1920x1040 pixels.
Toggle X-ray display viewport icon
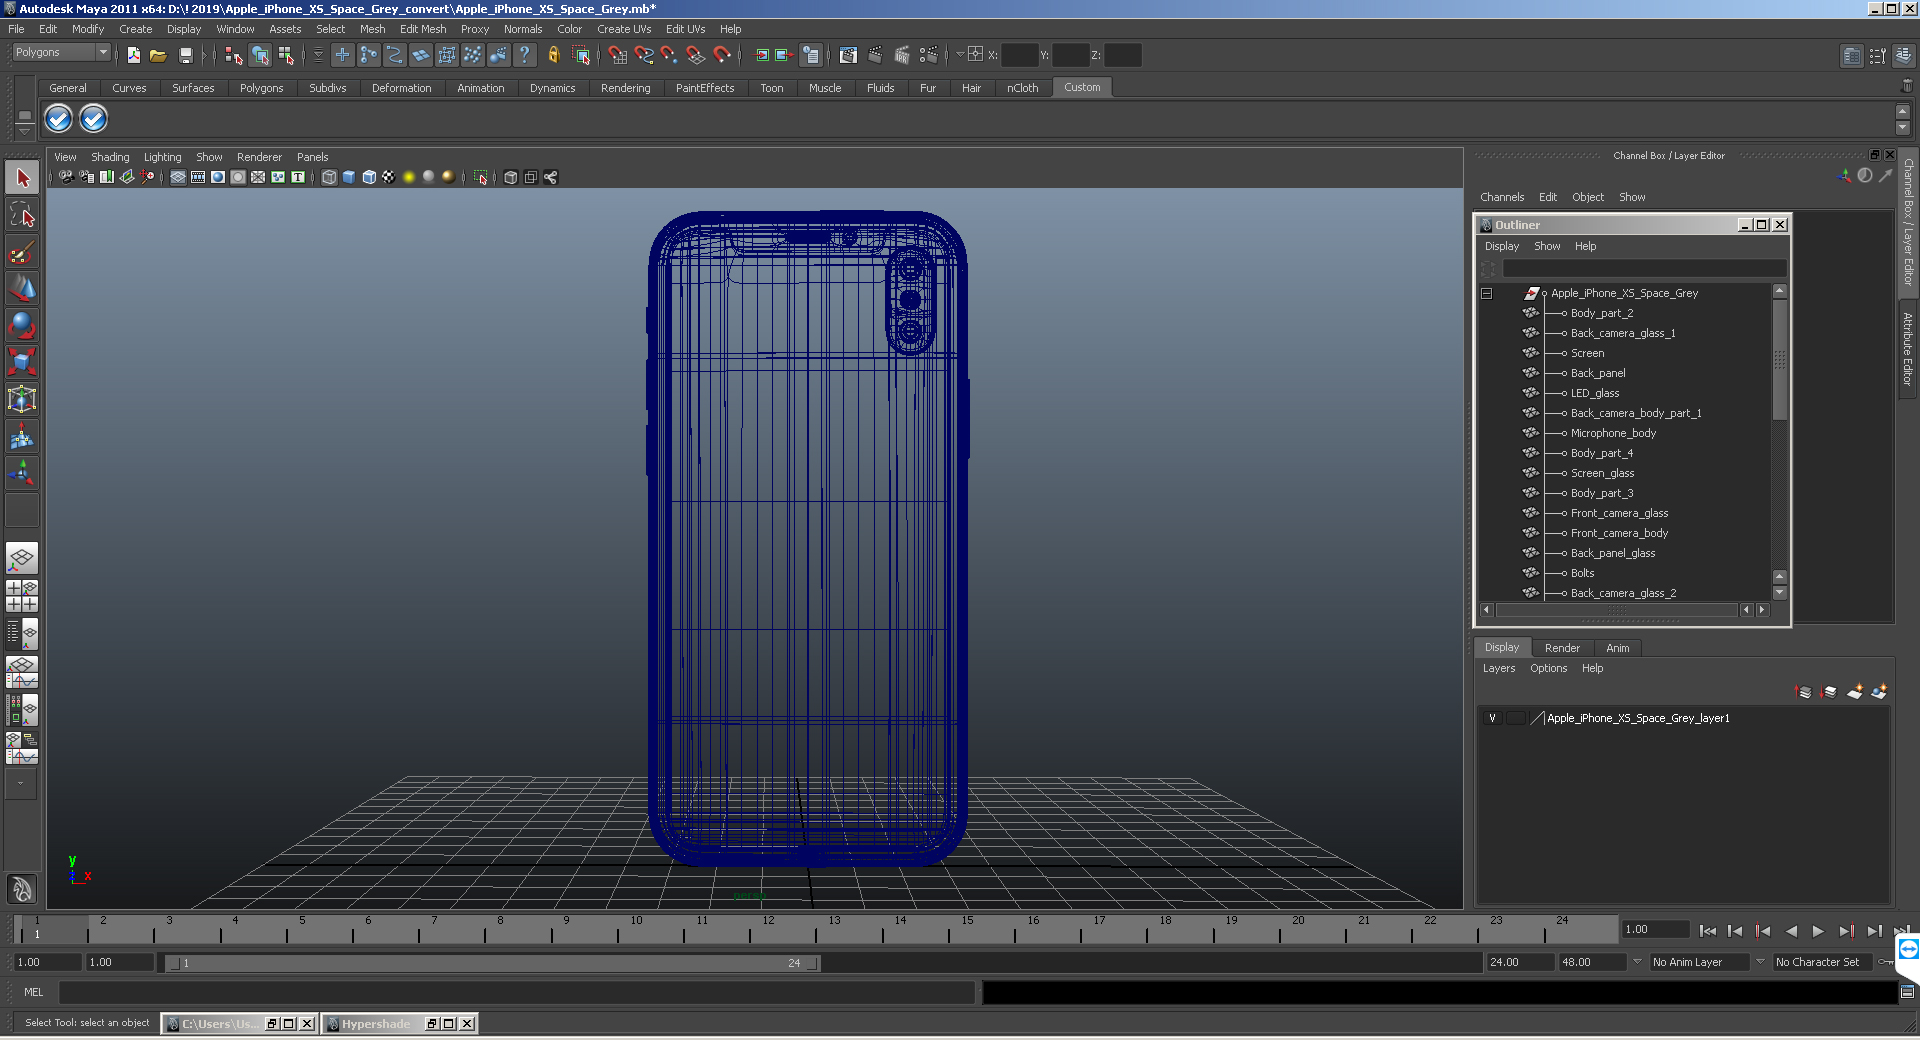click(511, 177)
